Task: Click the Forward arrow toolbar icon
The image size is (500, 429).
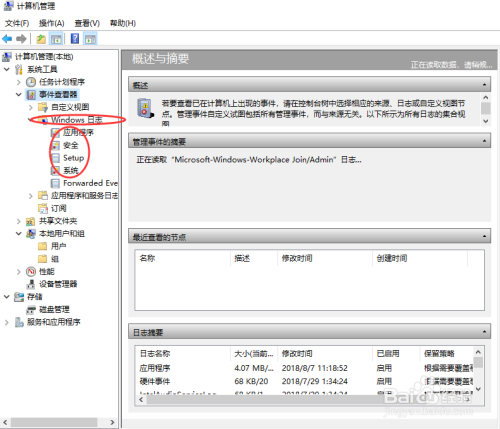Action: pos(21,39)
